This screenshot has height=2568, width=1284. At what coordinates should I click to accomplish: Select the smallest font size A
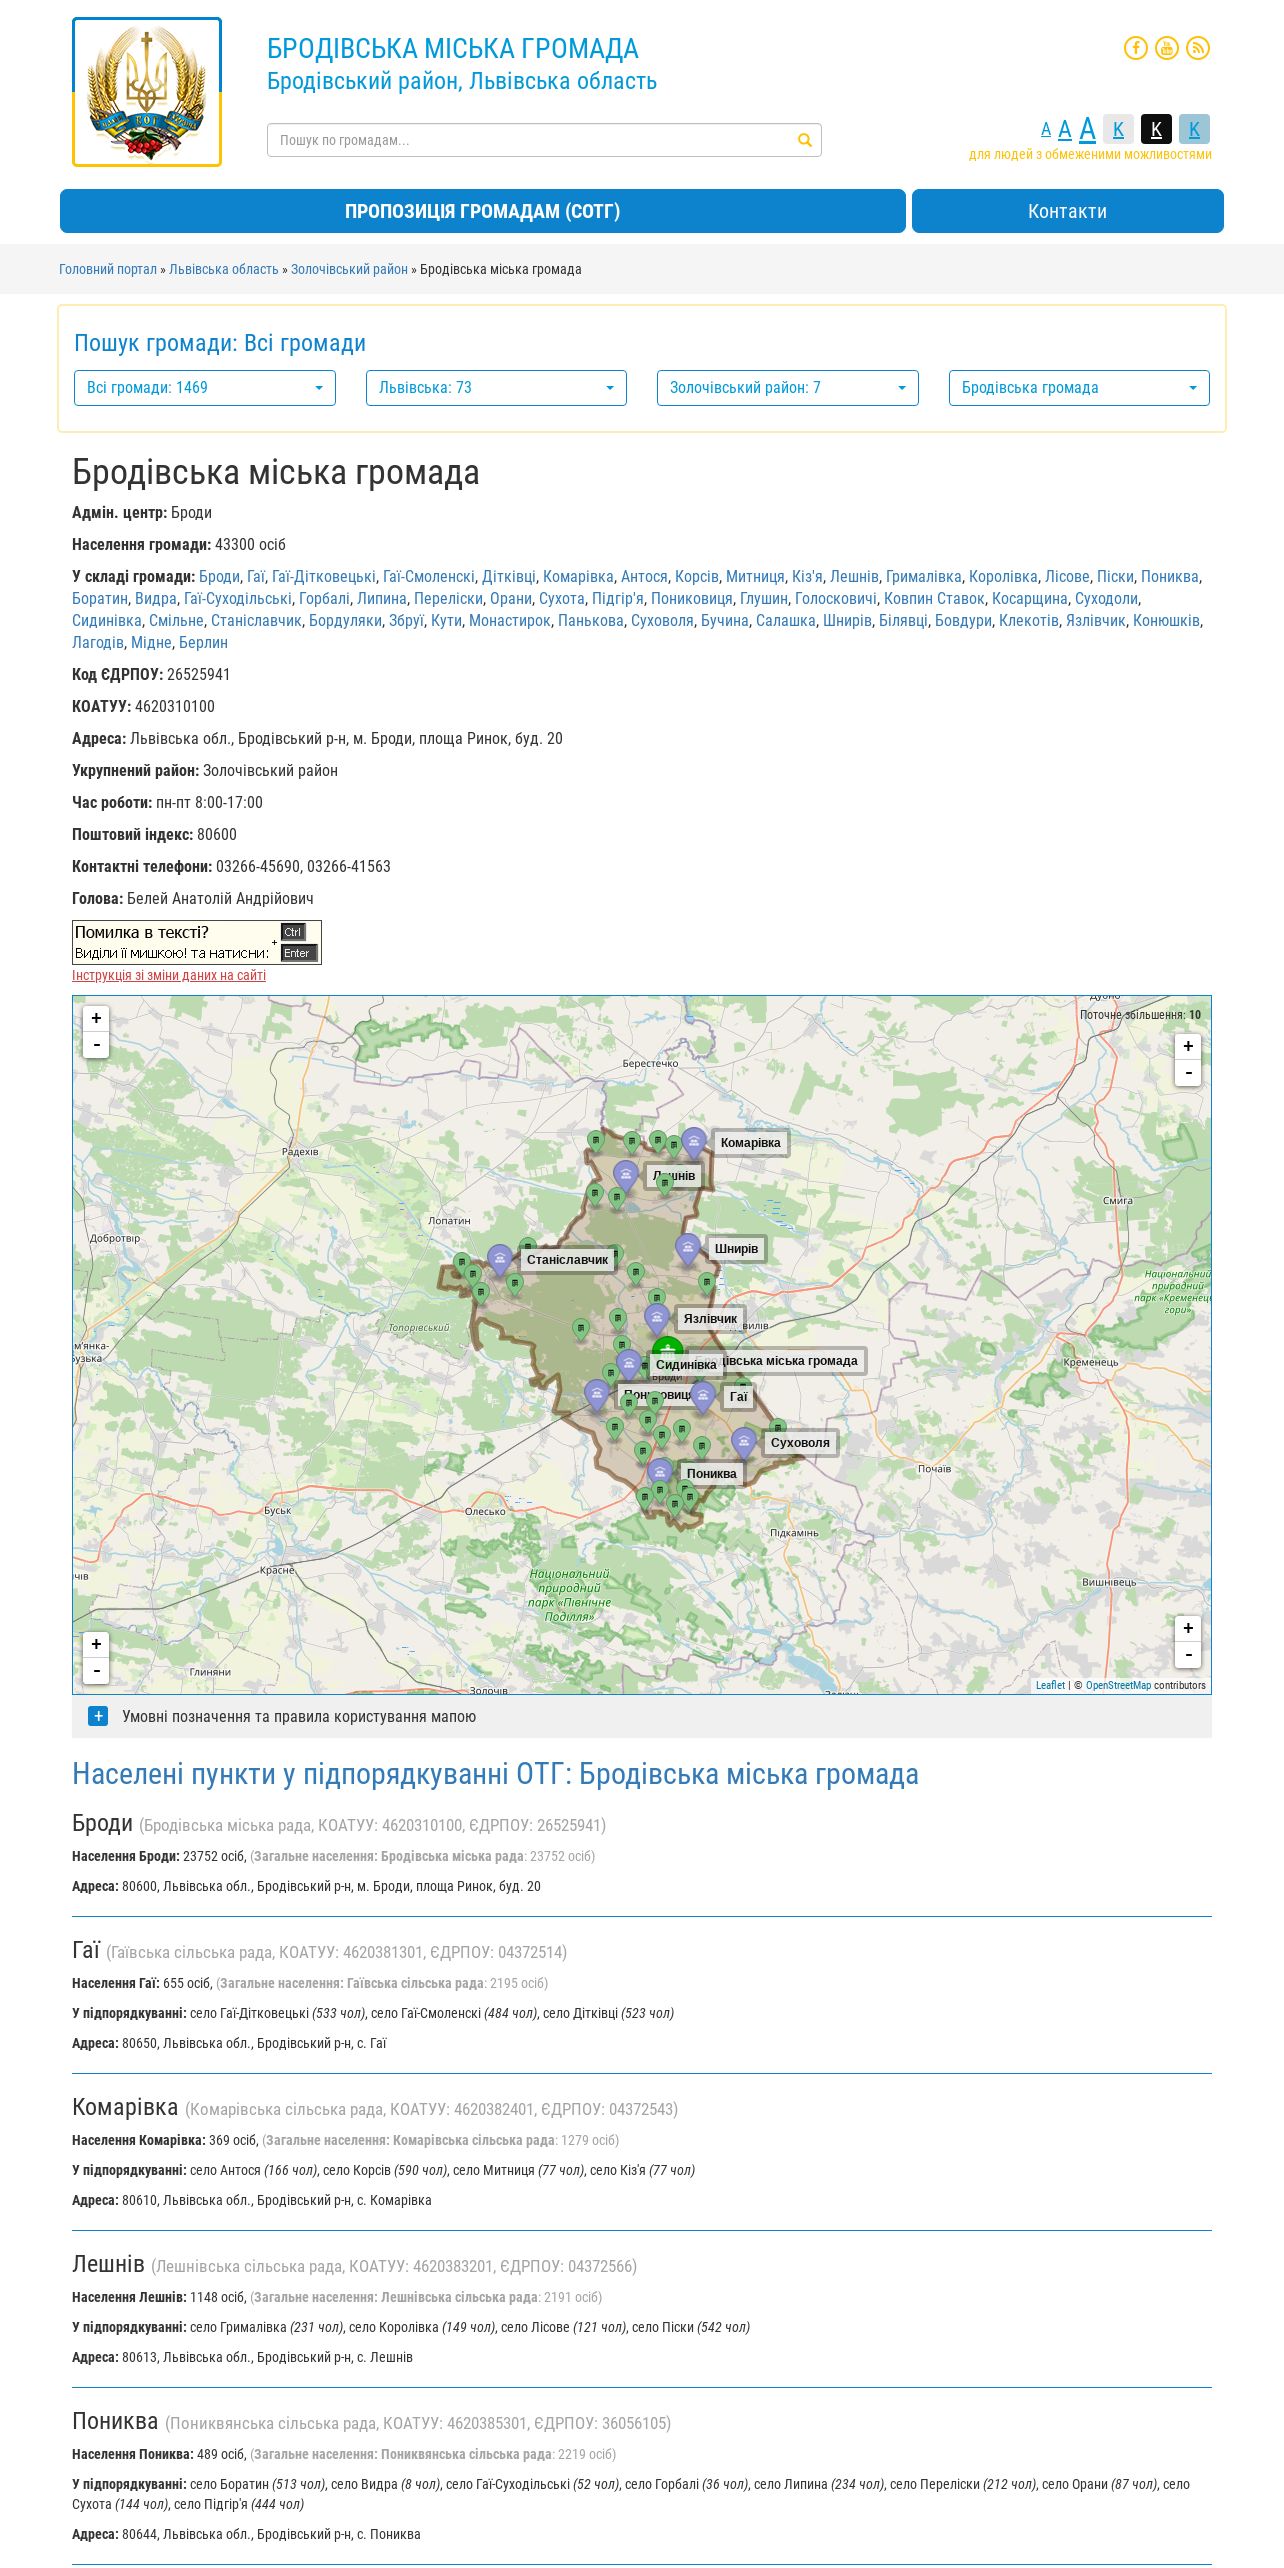[1046, 130]
